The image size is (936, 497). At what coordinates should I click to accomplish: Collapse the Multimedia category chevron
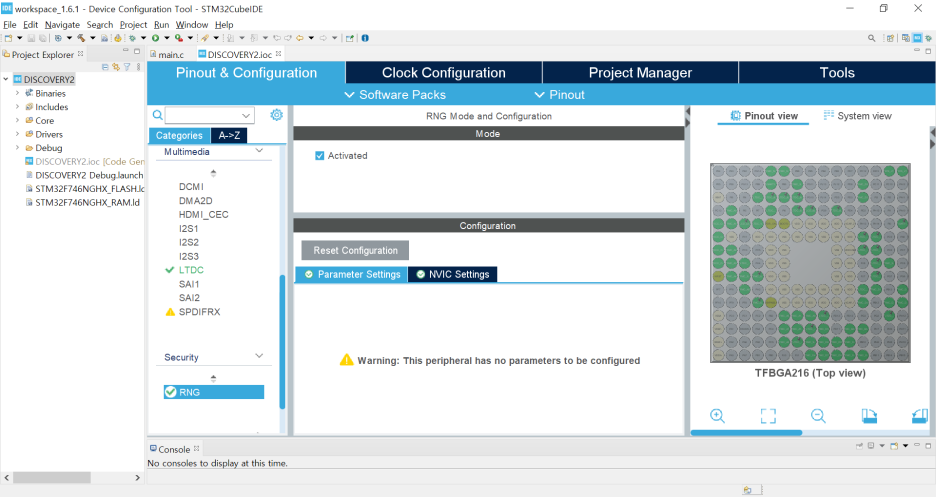[x=259, y=151]
